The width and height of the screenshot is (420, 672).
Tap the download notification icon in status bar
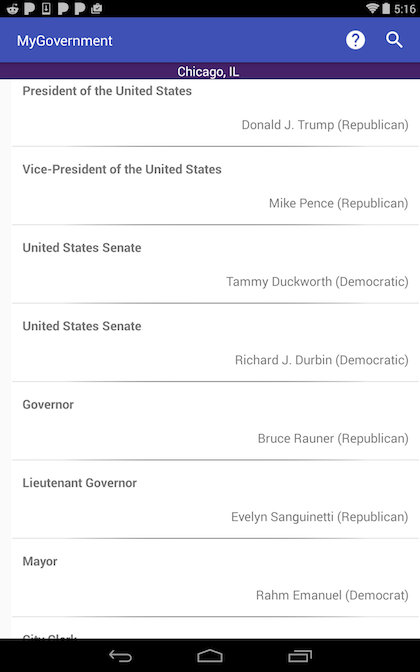click(46, 9)
